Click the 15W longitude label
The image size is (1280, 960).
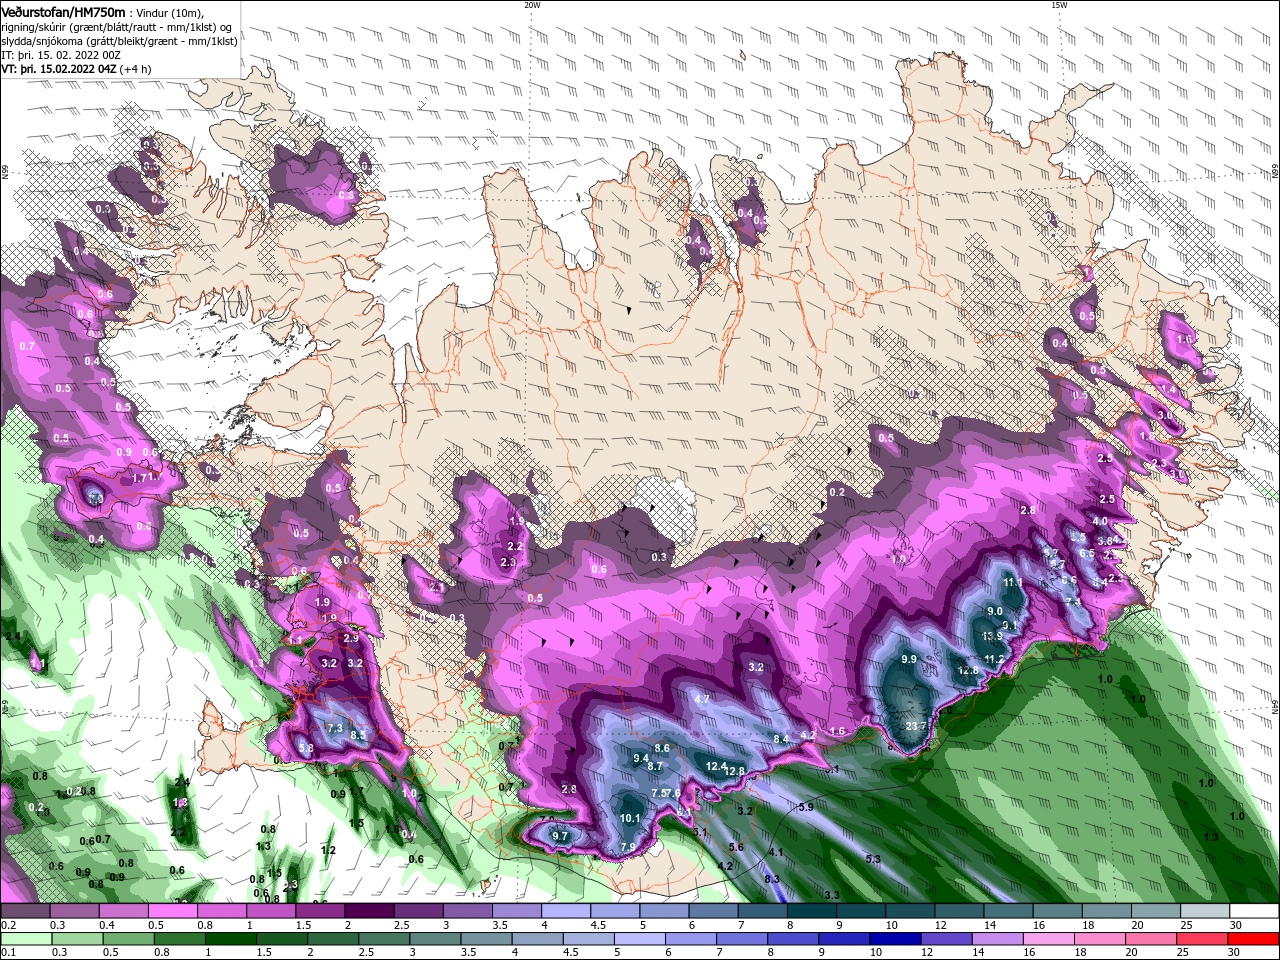tap(1059, 5)
